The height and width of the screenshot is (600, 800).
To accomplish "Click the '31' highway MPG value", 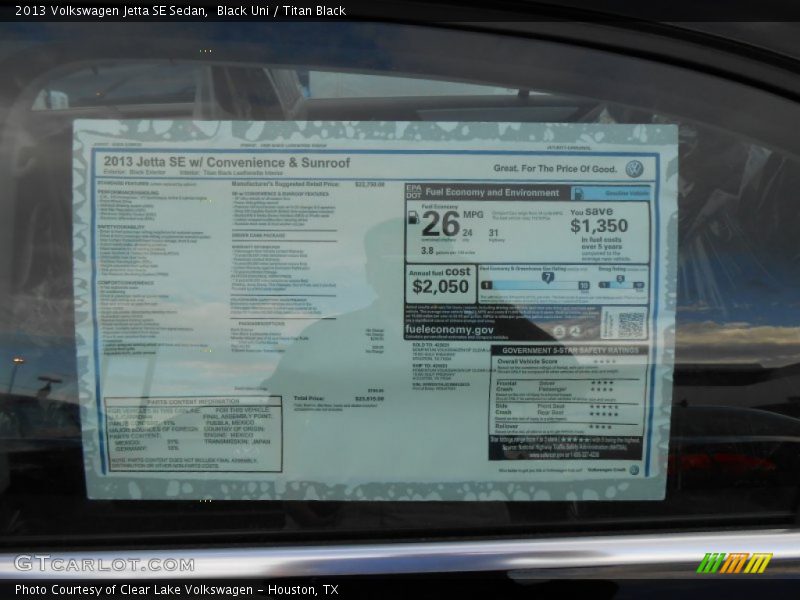I will 493,233.
